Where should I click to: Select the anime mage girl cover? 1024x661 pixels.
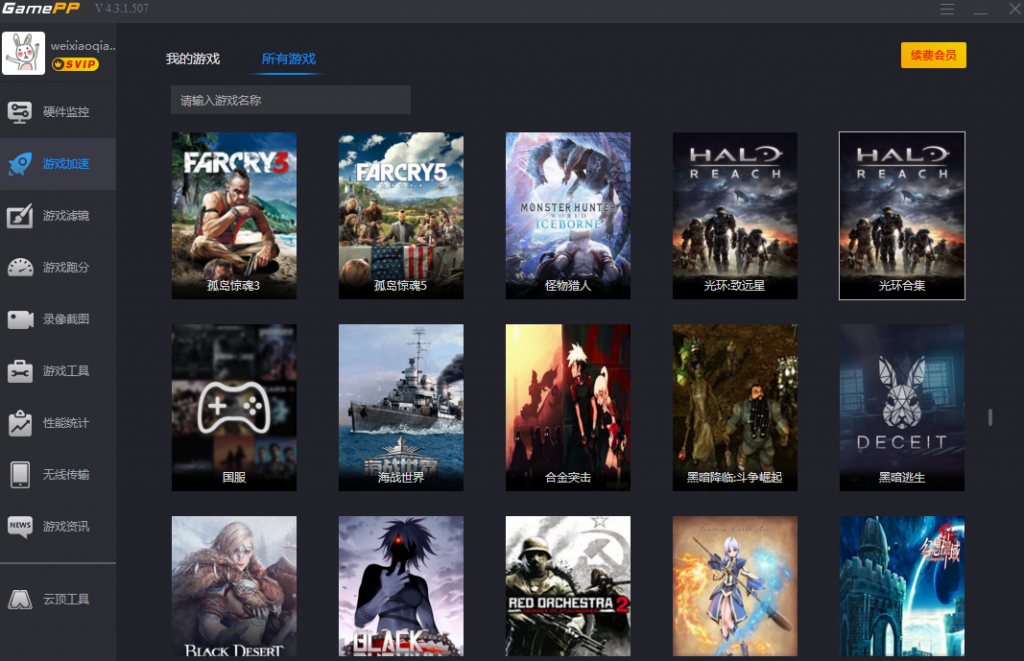[x=735, y=586]
